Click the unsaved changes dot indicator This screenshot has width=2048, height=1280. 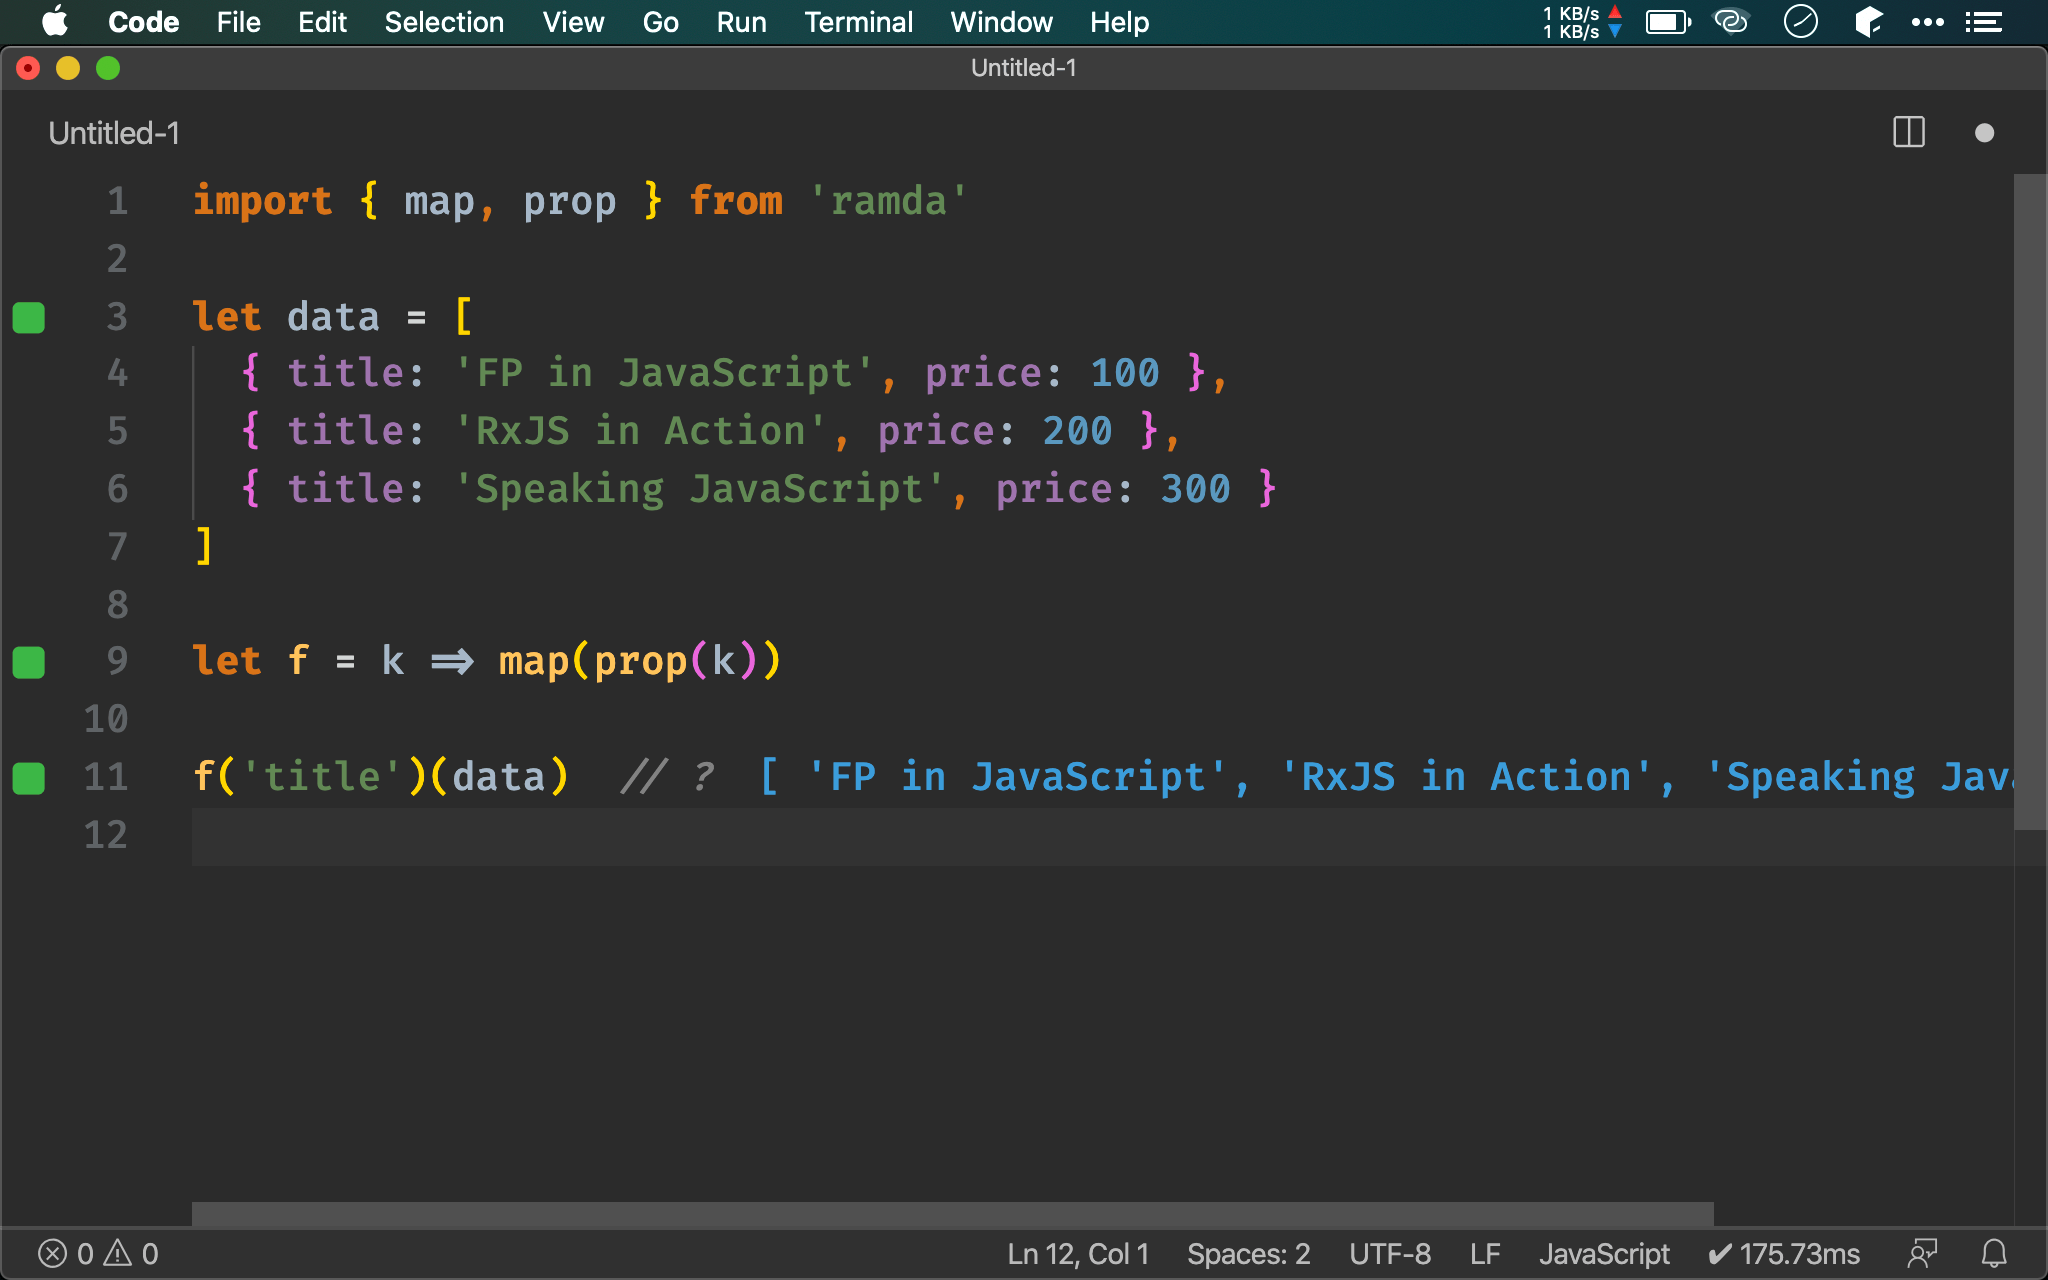click(1984, 133)
